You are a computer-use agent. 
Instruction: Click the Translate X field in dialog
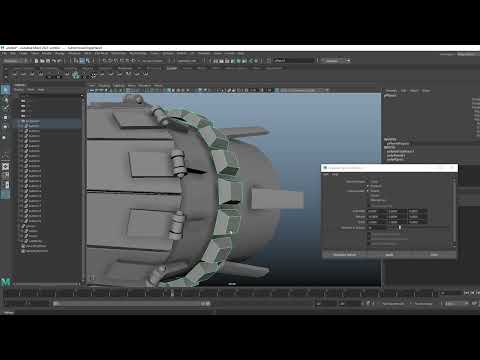pos(376,211)
